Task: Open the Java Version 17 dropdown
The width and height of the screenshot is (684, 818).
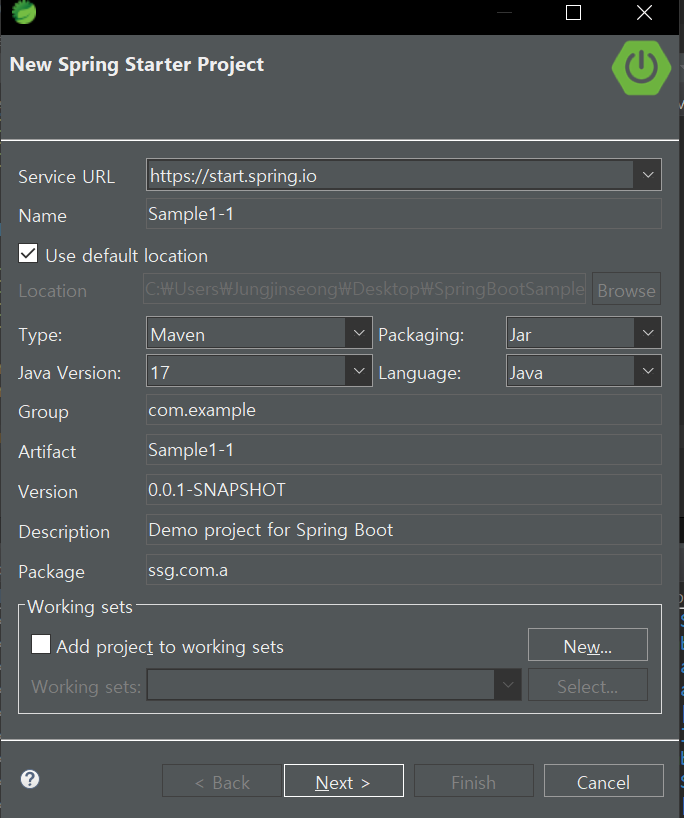Action: [x=358, y=371]
